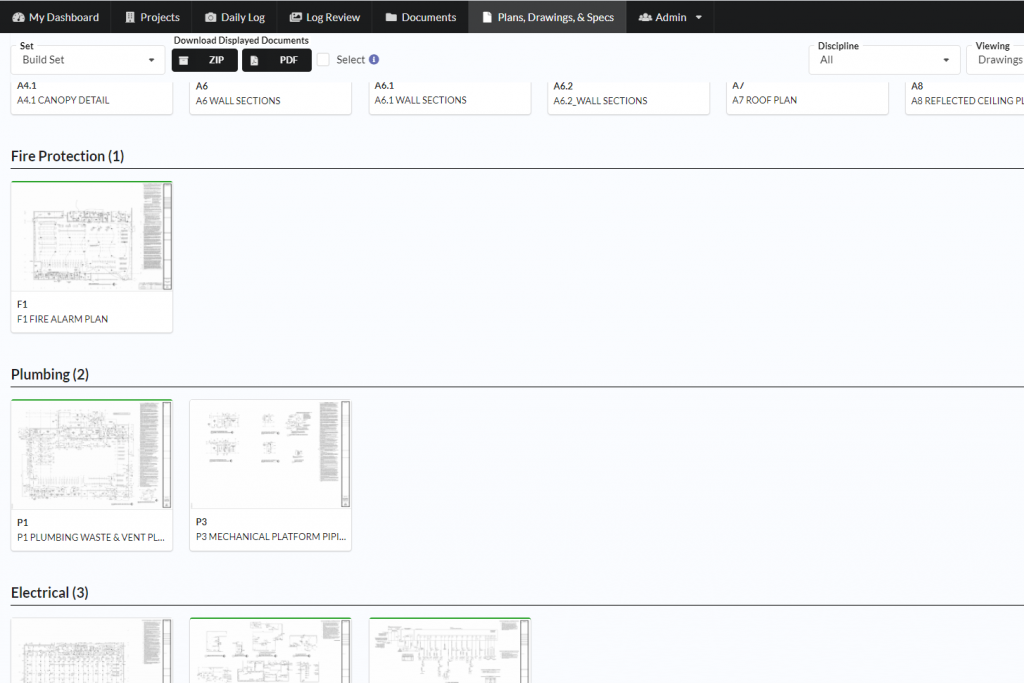This screenshot has width=1024, height=683.
Task: Open the Set dropdown showing Build Set
Action: click(x=88, y=60)
